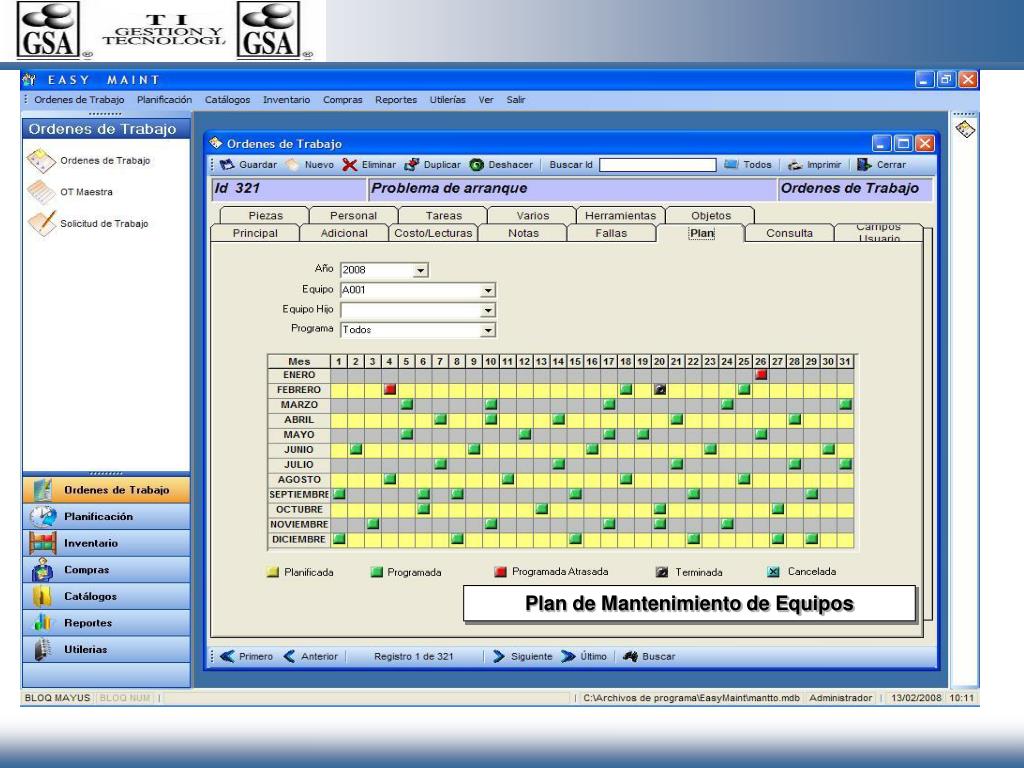Go to Siguiente record arrow
The height and width of the screenshot is (768, 1024).
(498, 656)
